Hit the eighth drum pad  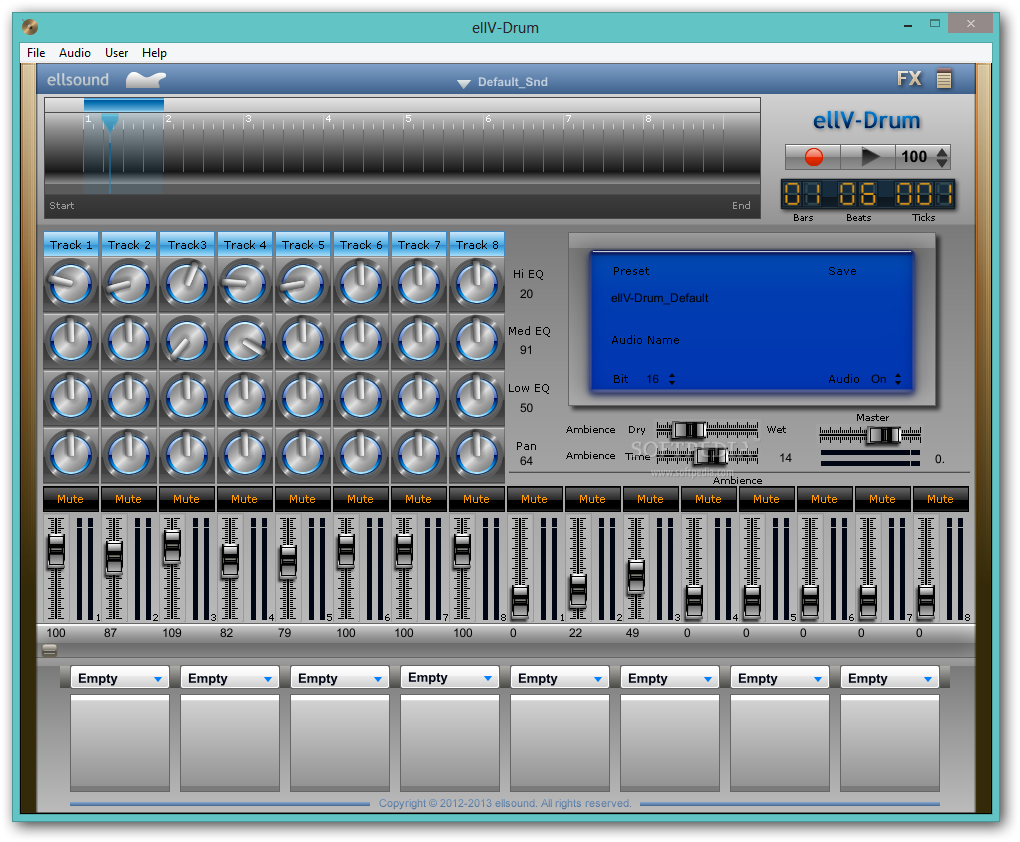tap(889, 742)
